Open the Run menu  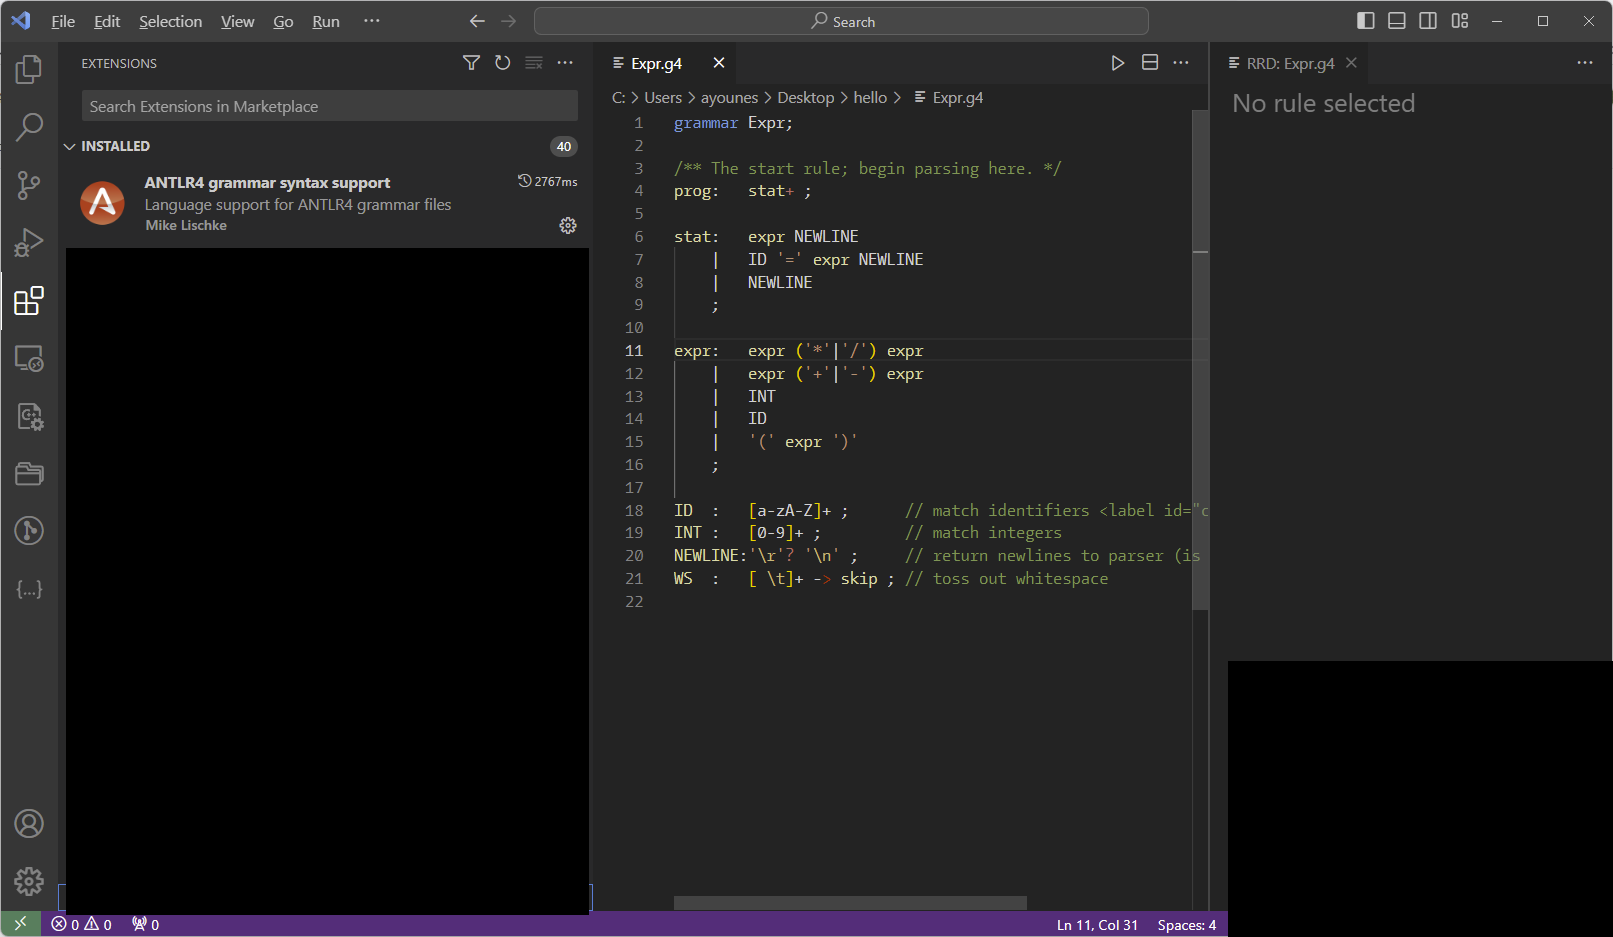[x=326, y=21]
